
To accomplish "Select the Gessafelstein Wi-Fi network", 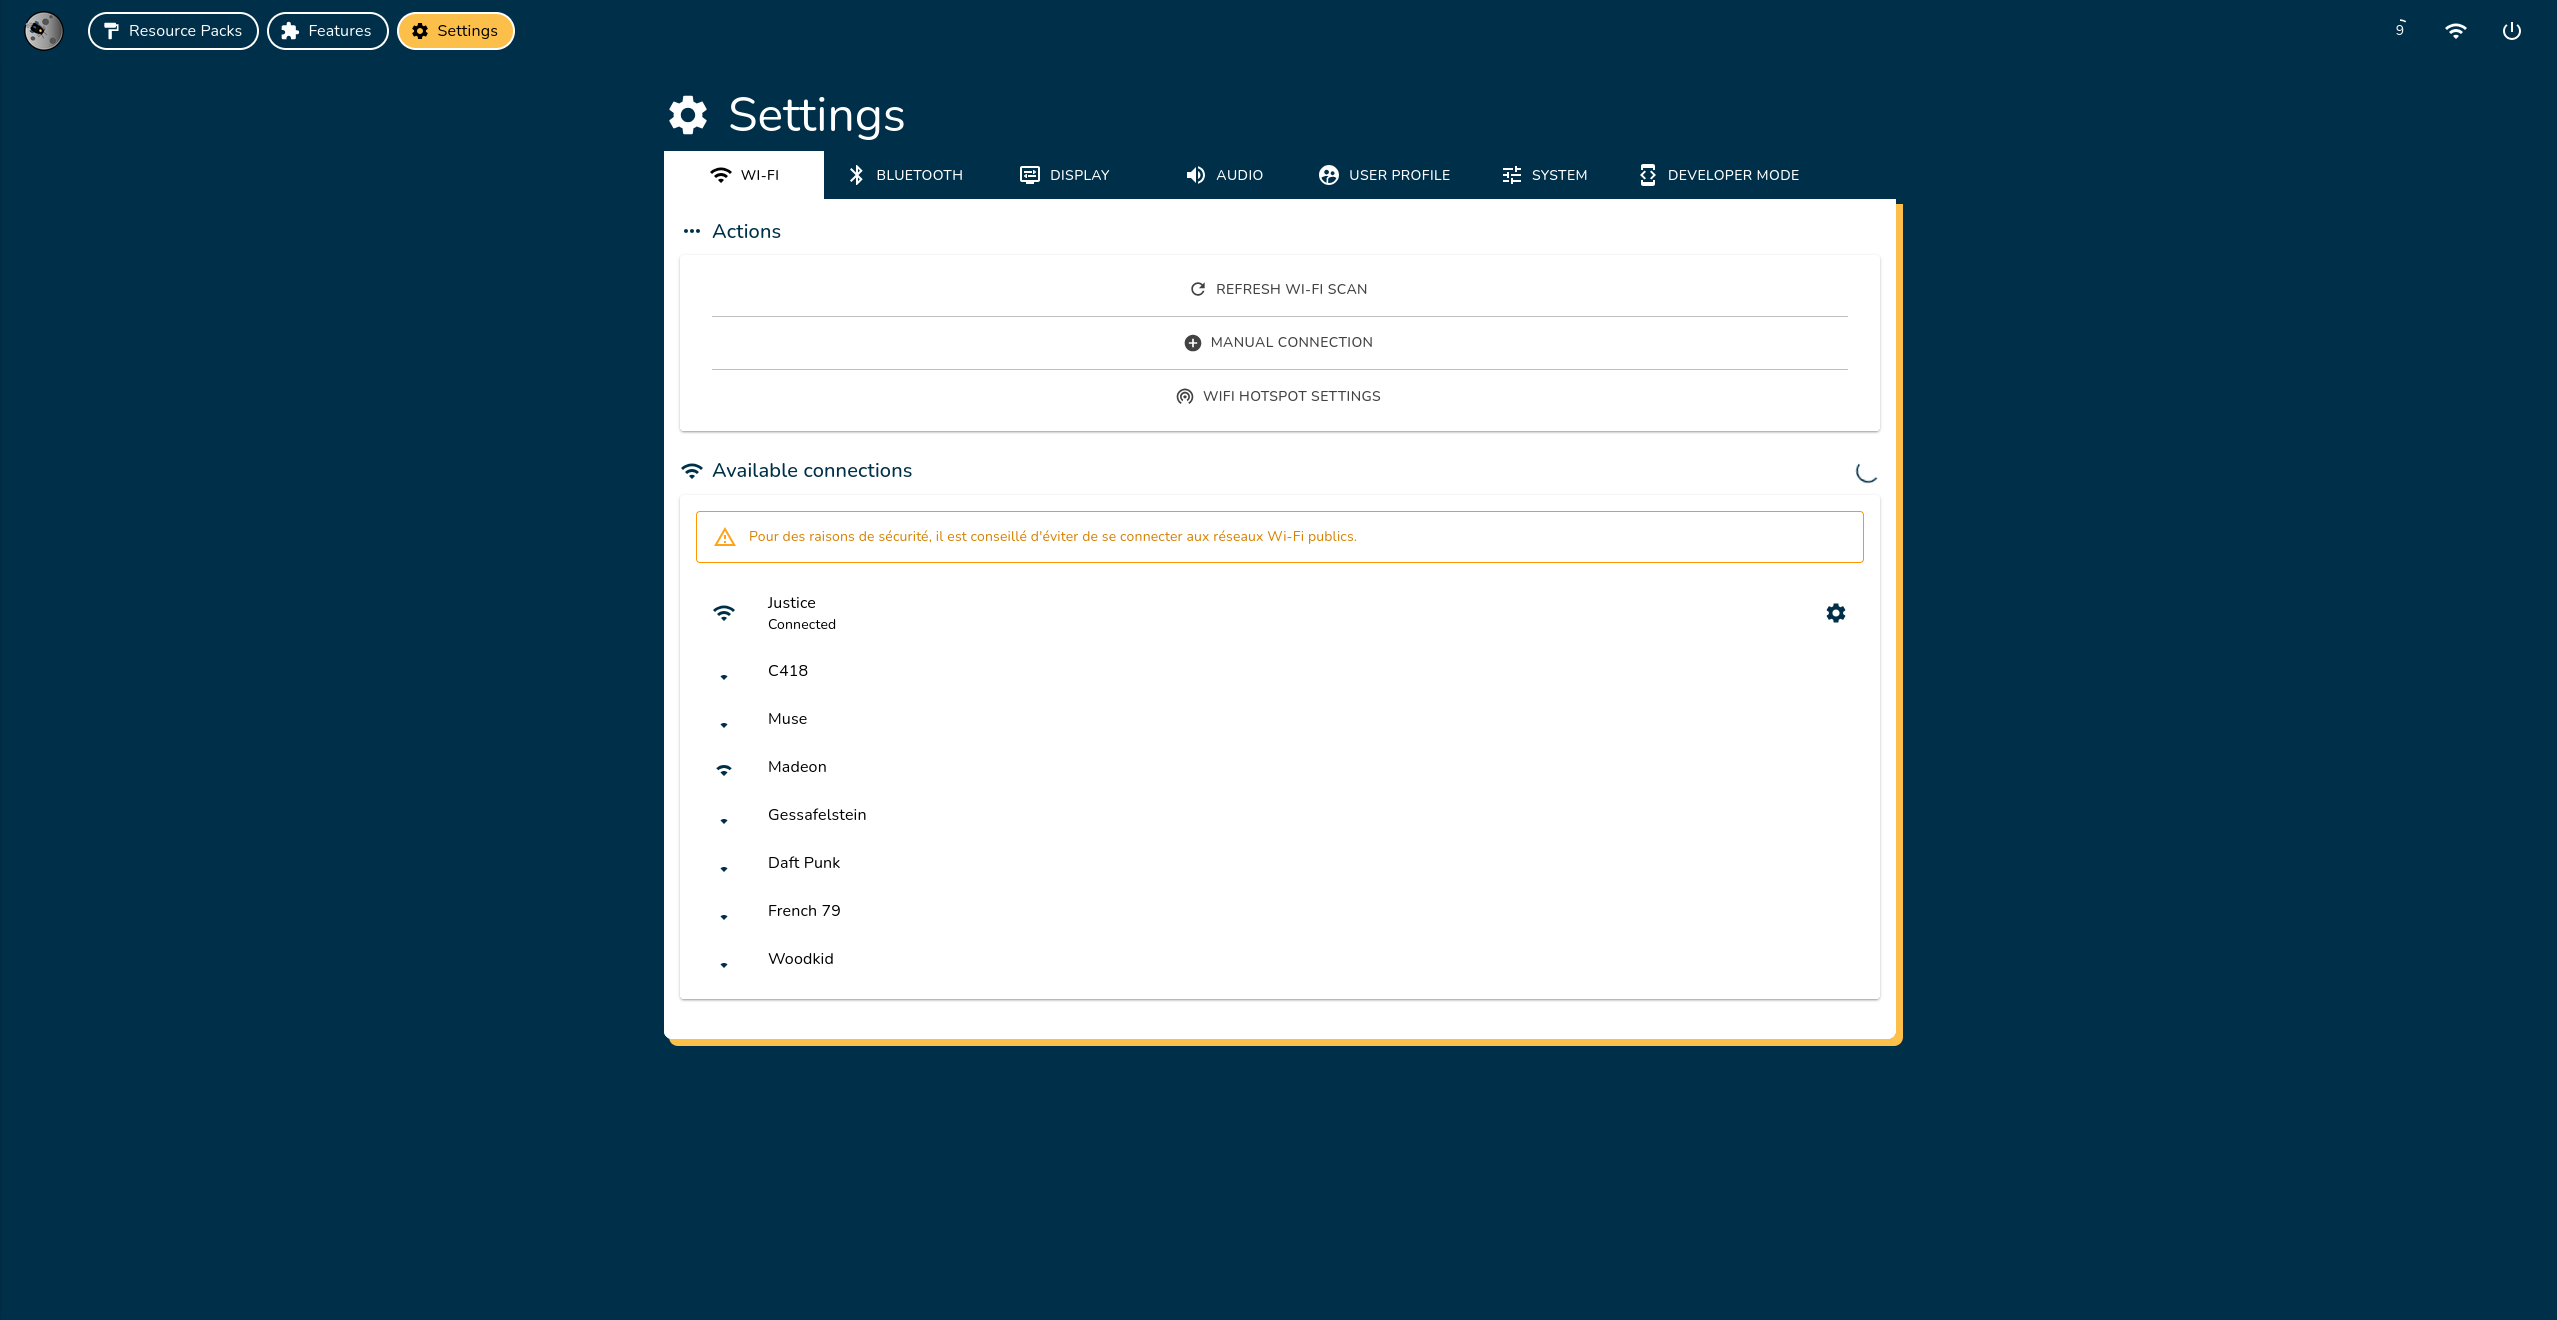I will pyautogui.click(x=816, y=814).
